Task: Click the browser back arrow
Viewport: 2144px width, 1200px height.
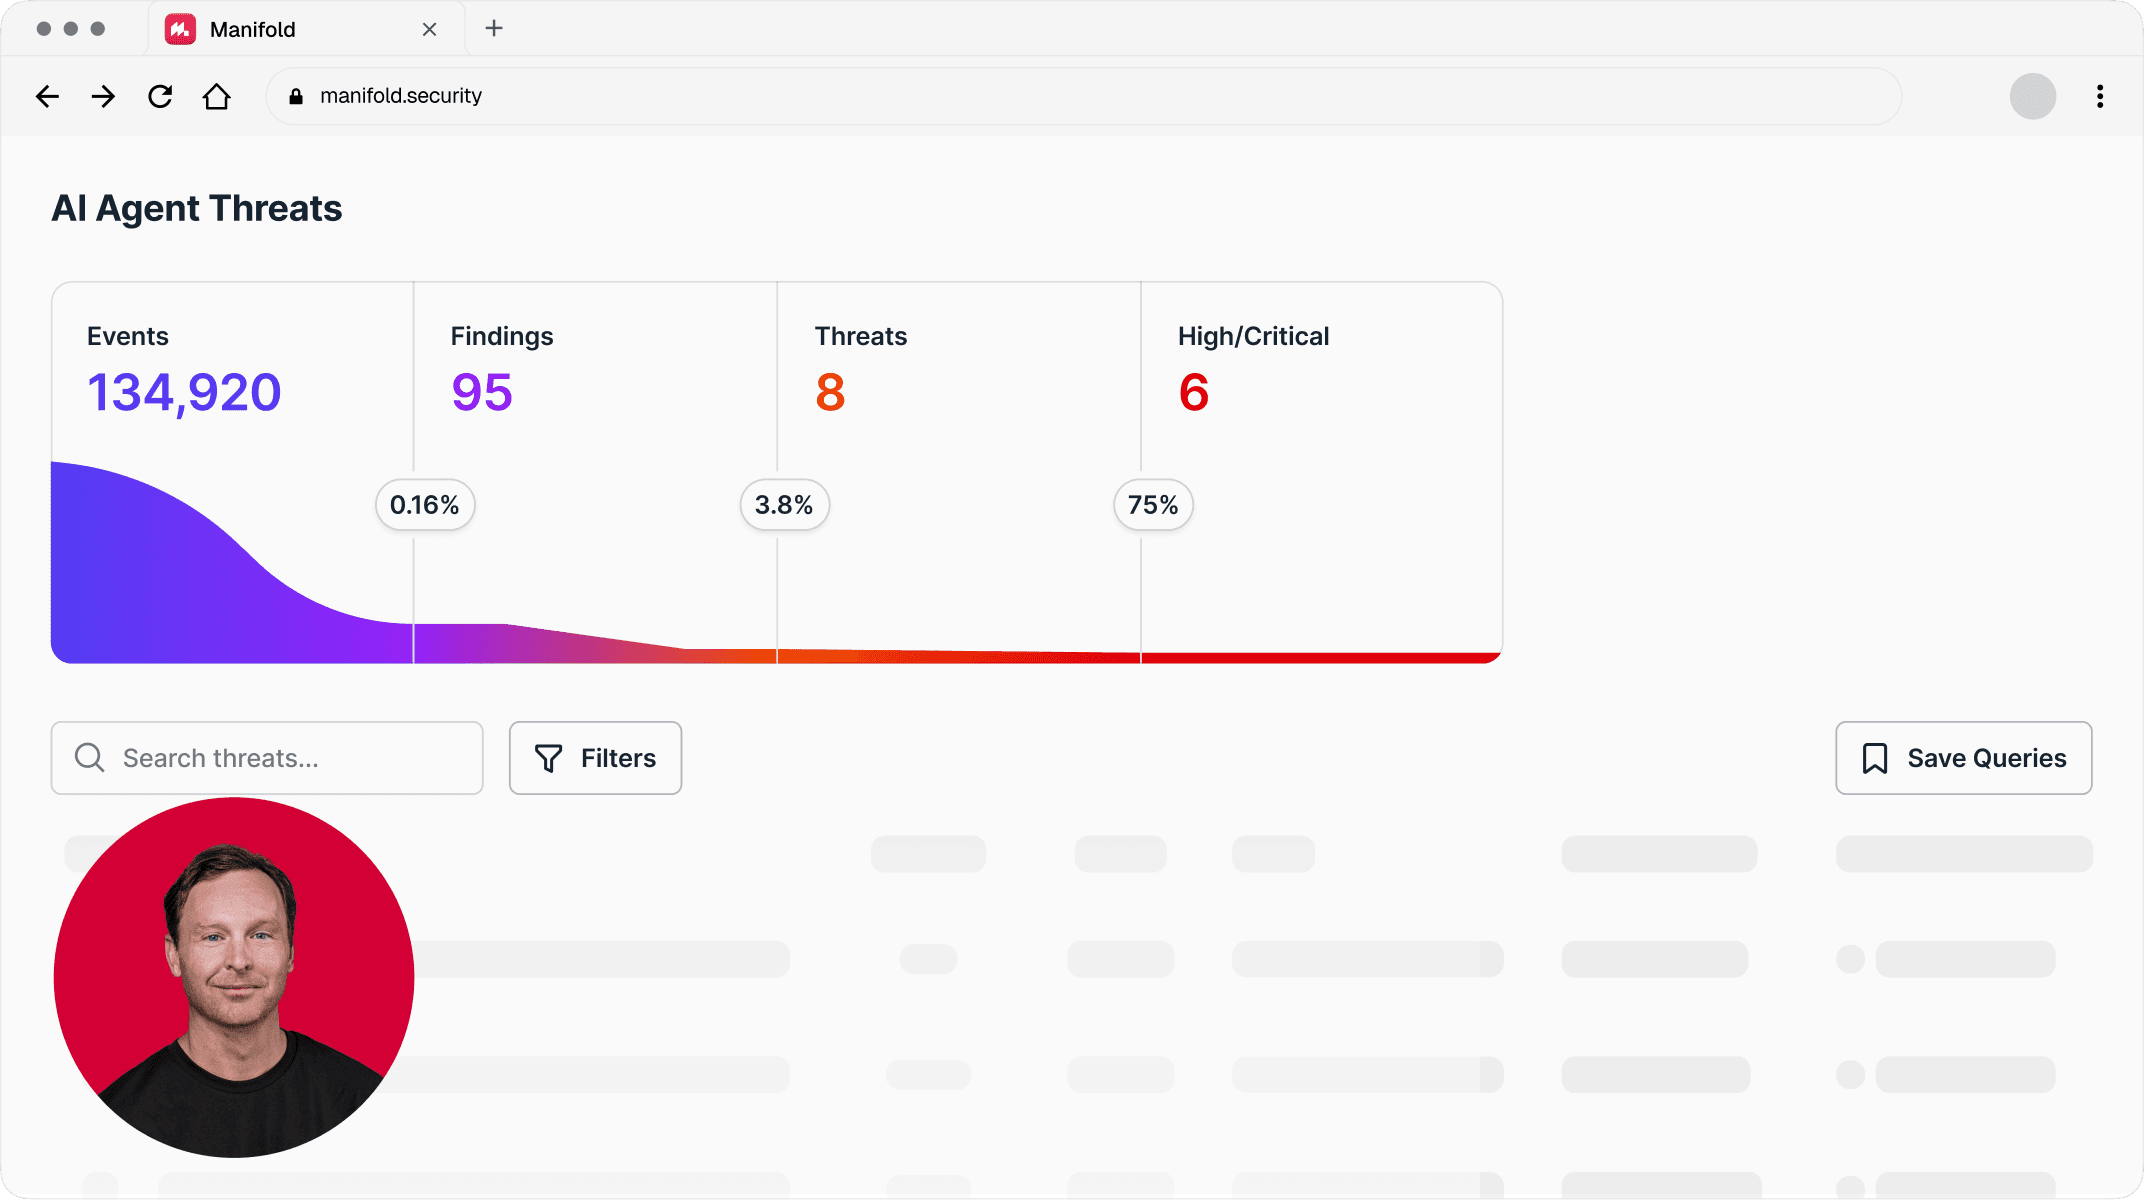Action: click(47, 96)
